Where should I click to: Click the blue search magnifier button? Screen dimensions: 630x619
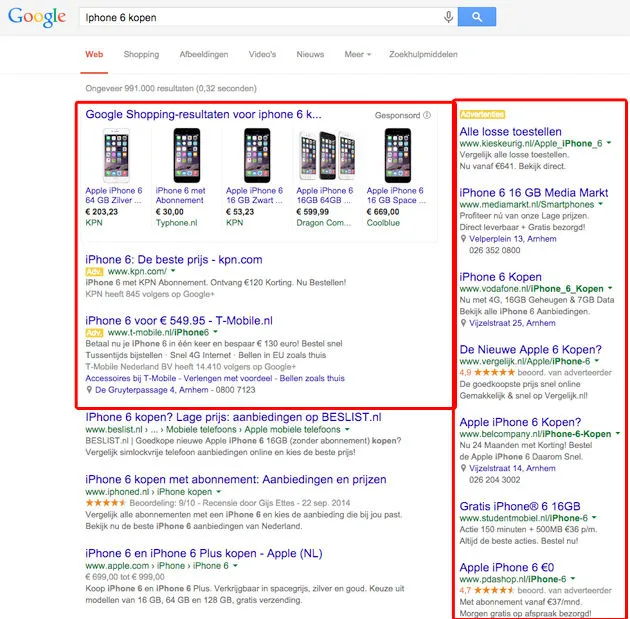point(477,17)
